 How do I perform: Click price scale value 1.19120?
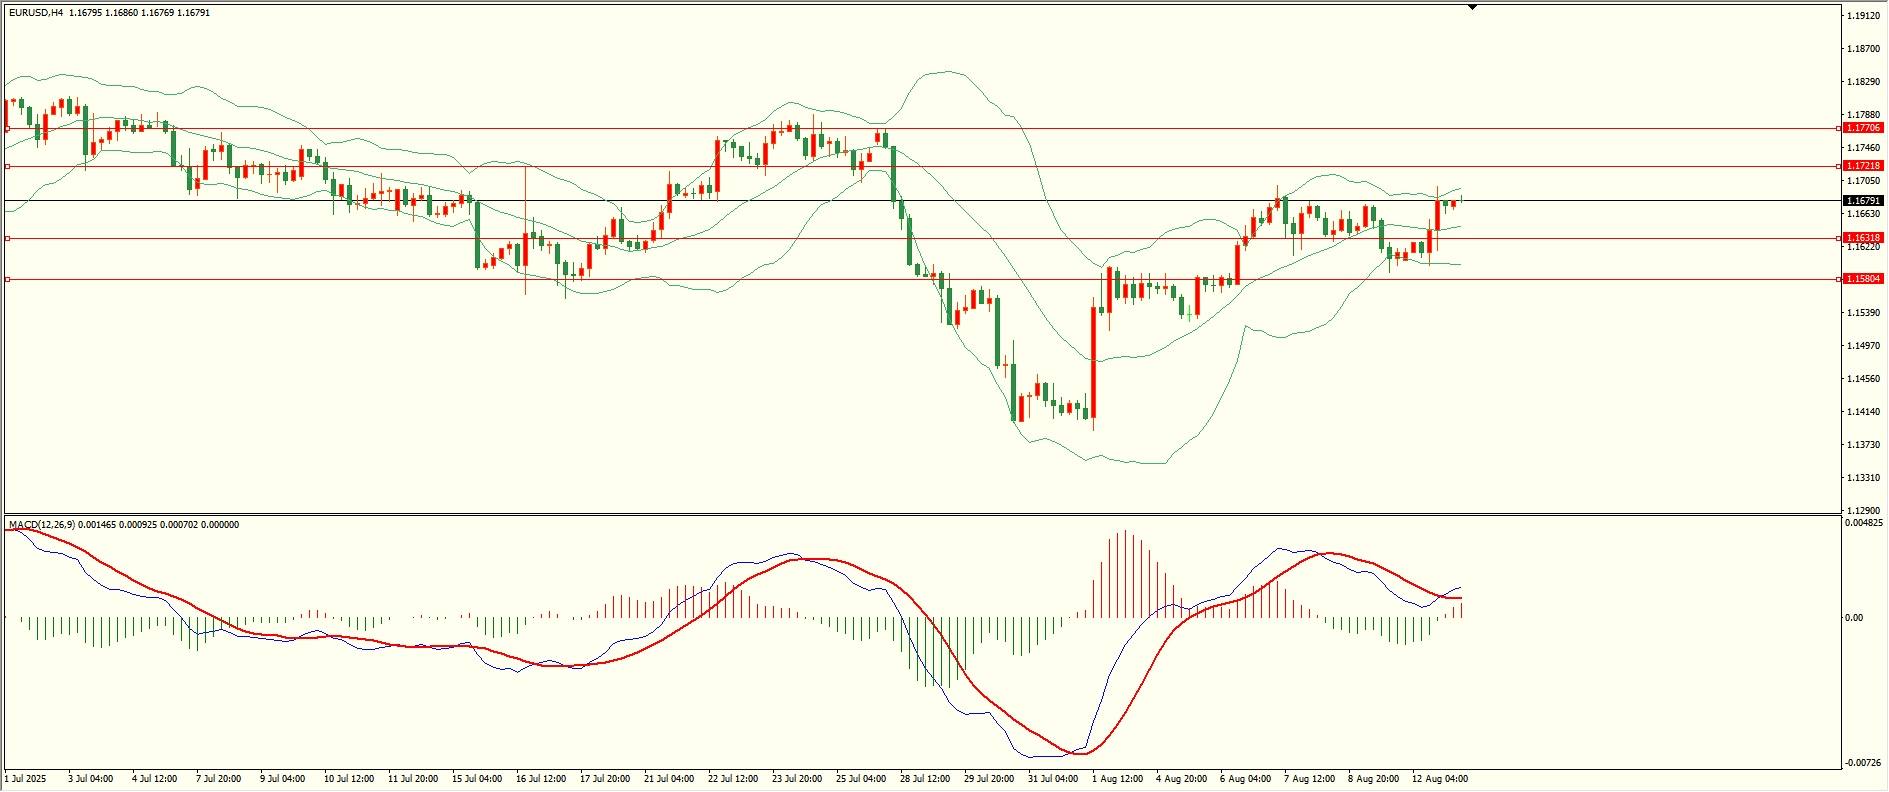pyautogui.click(x=1864, y=16)
